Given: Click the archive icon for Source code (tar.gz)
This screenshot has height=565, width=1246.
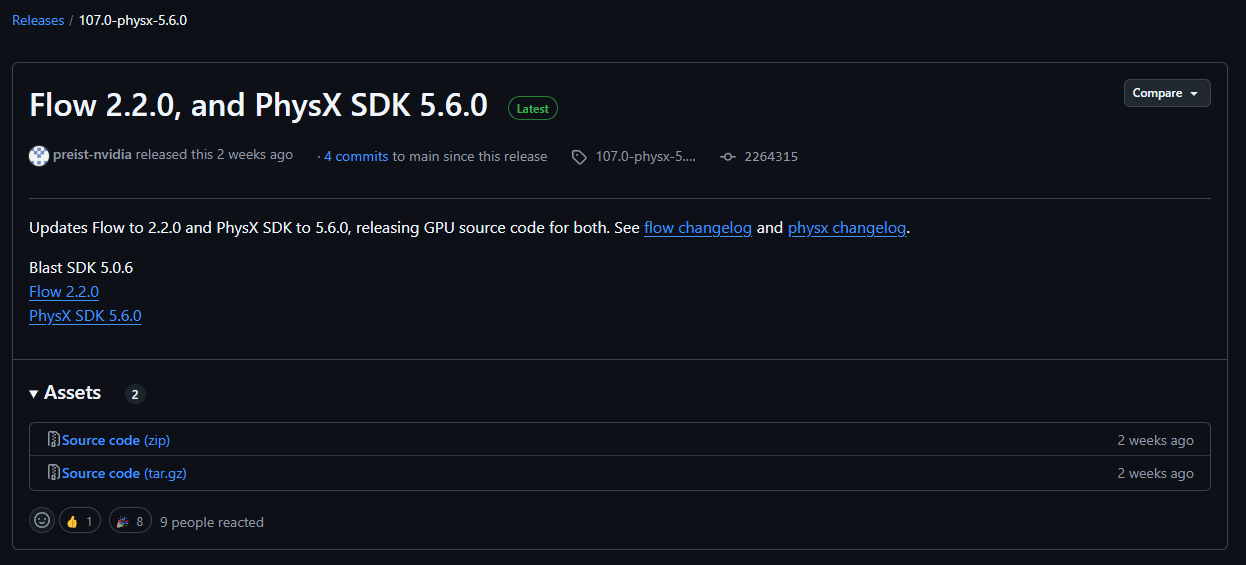Looking at the screenshot, I should tap(54, 473).
